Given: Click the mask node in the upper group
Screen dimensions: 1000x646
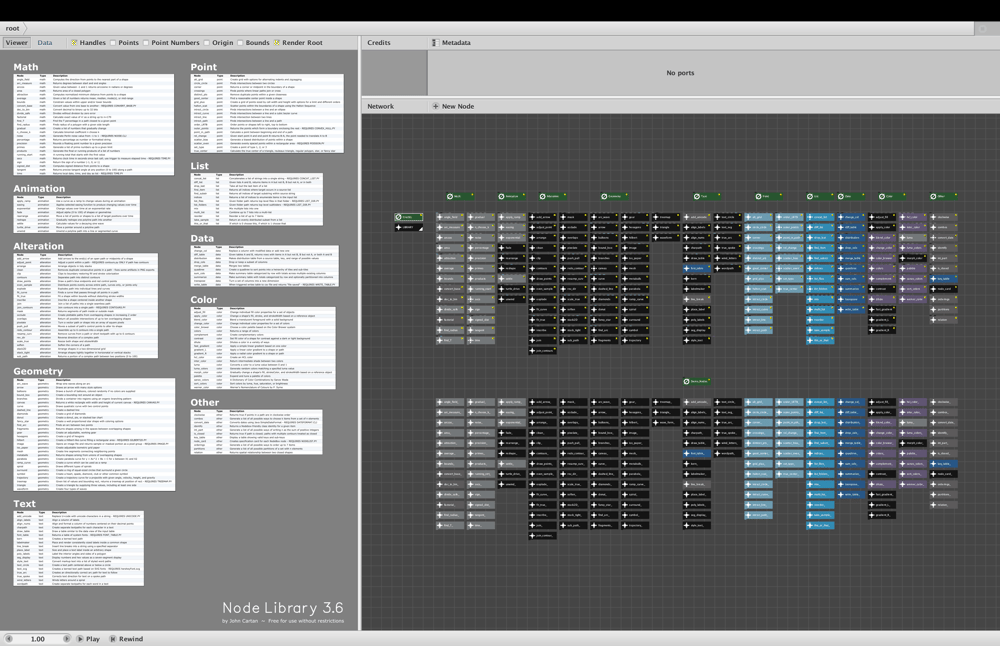Looking at the screenshot, I should 573,217.
